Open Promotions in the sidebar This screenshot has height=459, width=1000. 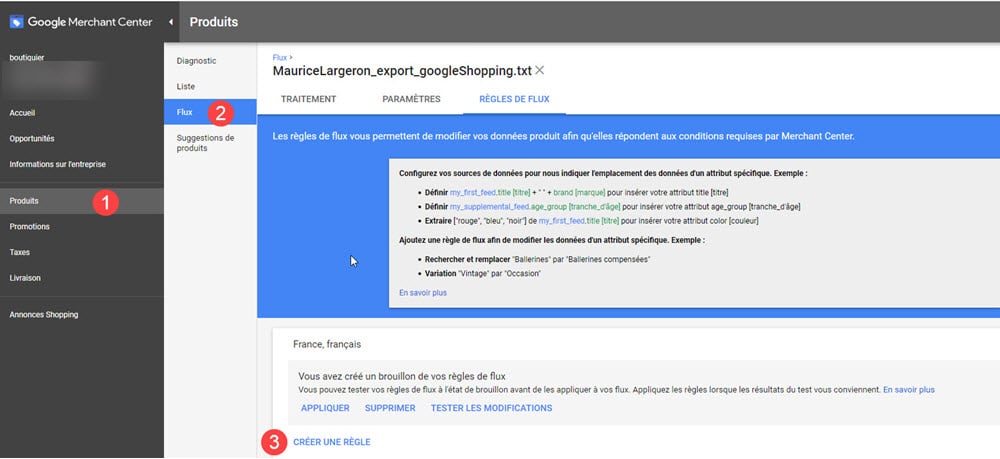[29, 227]
